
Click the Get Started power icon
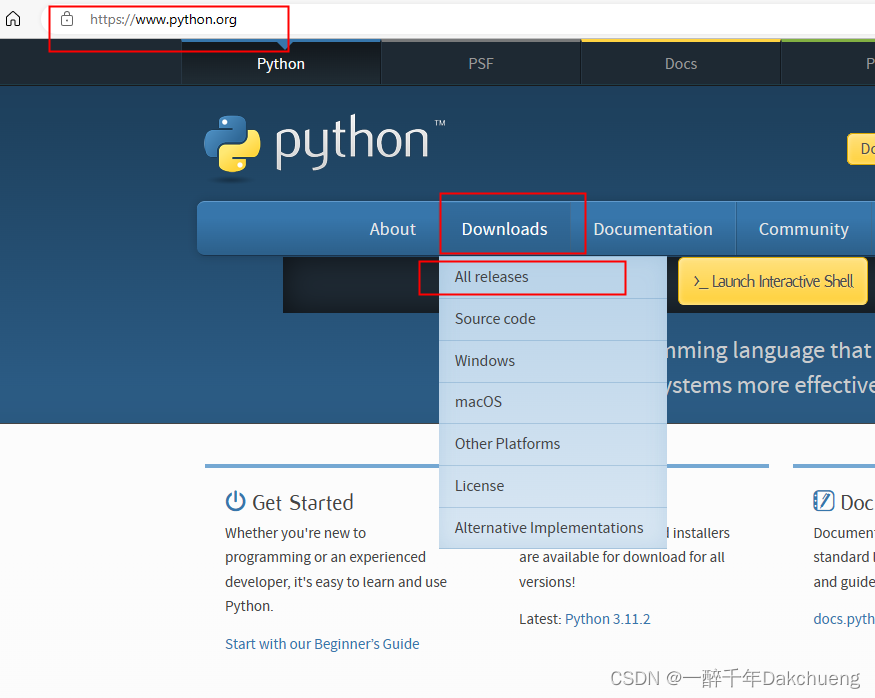coord(235,502)
